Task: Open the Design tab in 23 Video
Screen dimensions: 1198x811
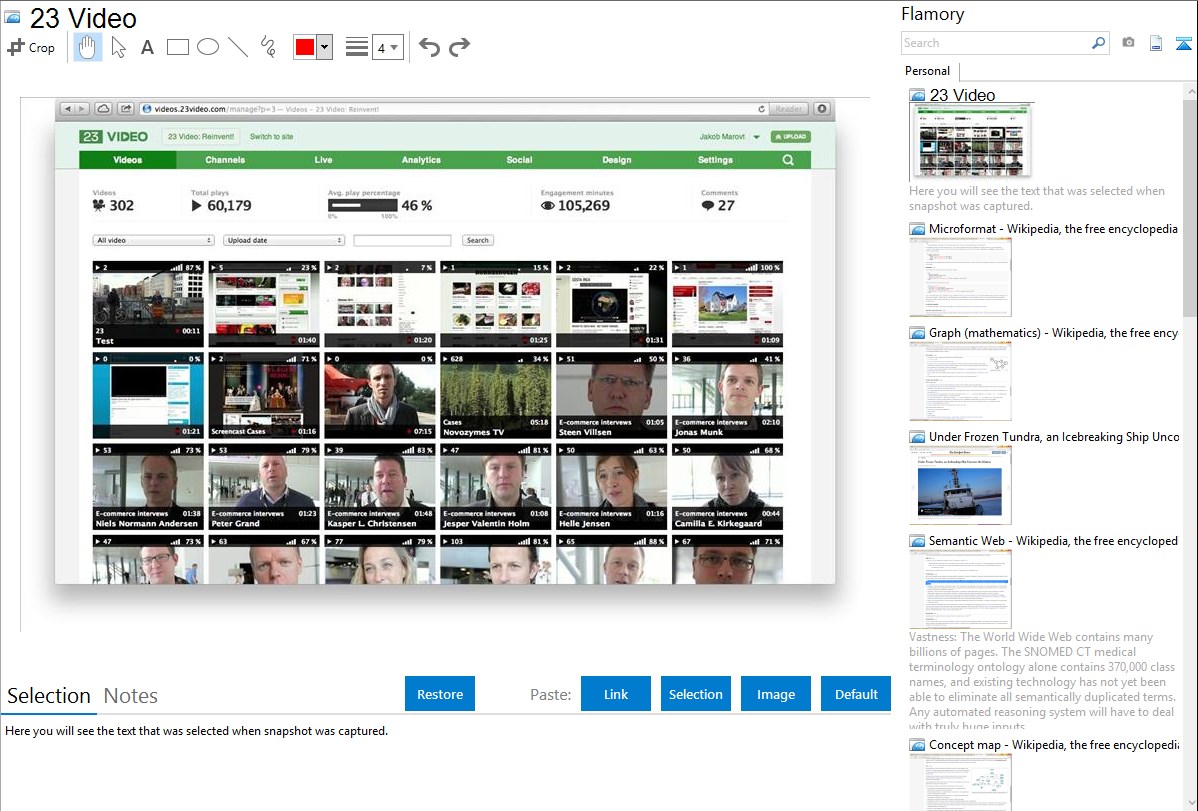Action: point(617,160)
